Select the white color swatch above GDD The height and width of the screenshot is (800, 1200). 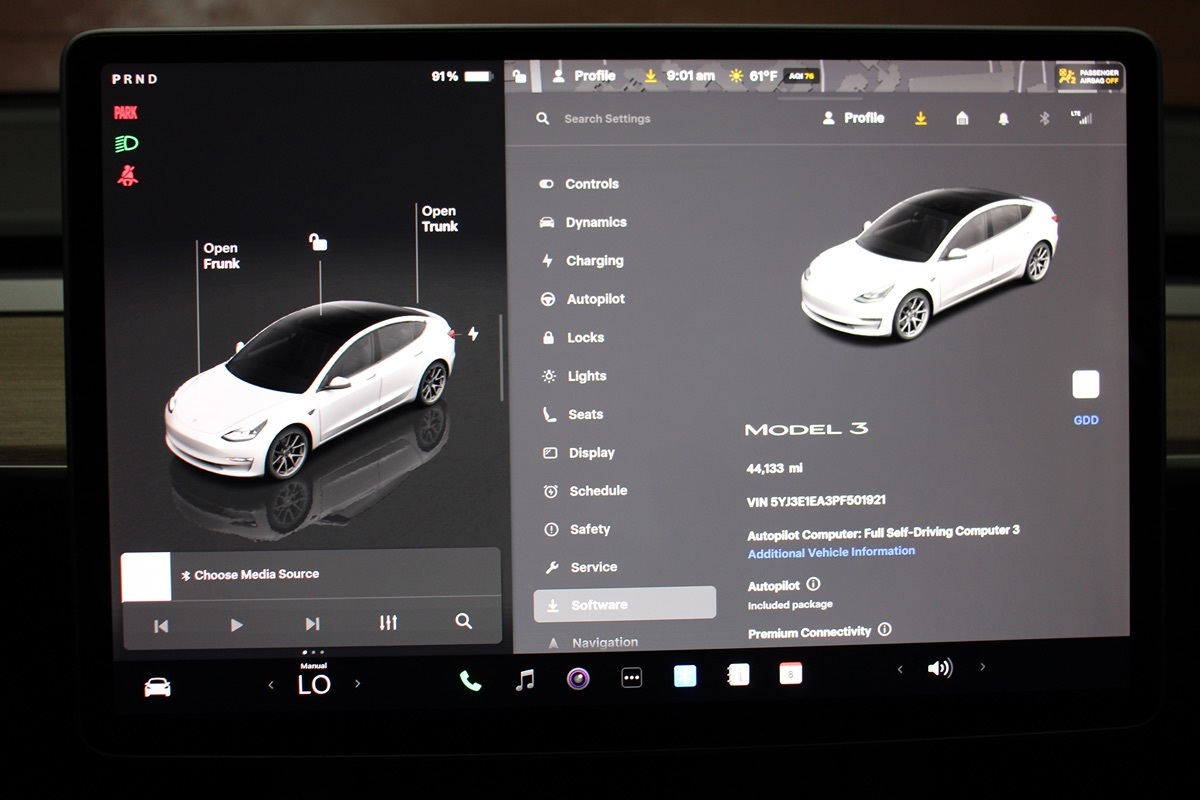[x=1085, y=385]
